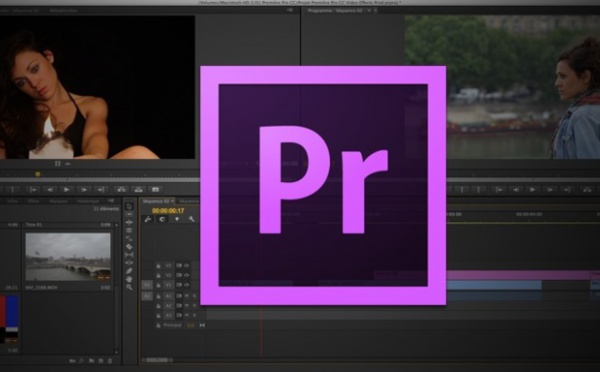
Task: Select the Zoom magnifier tool
Action: (129, 287)
